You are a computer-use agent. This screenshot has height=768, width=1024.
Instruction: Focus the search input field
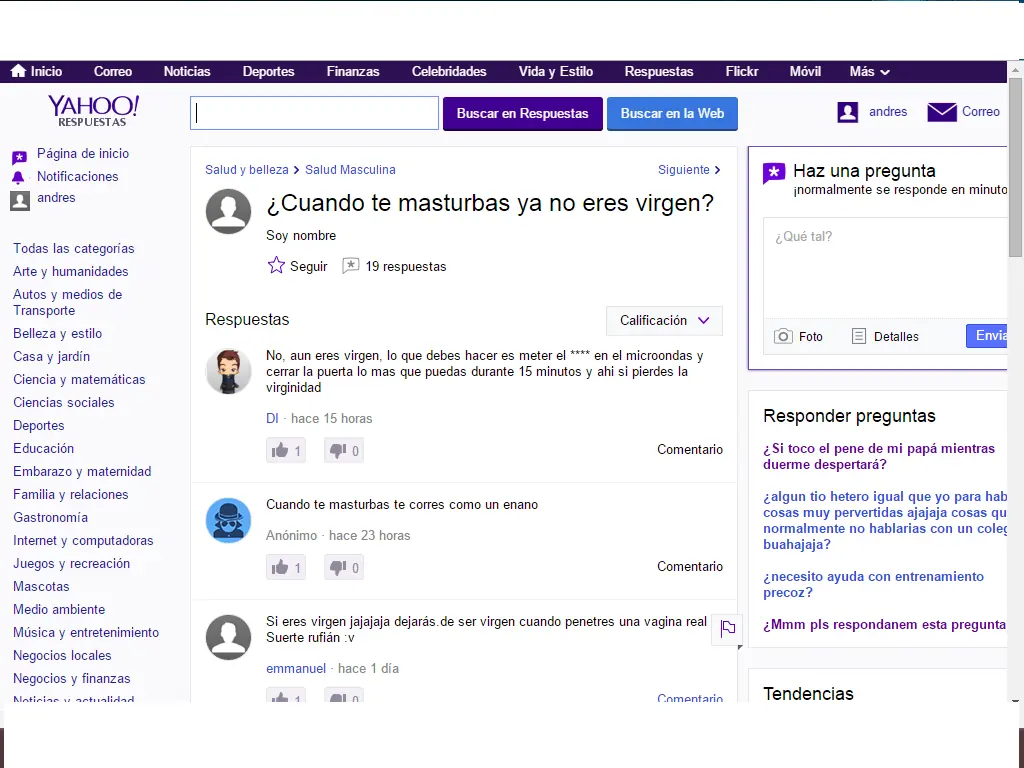[314, 113]
